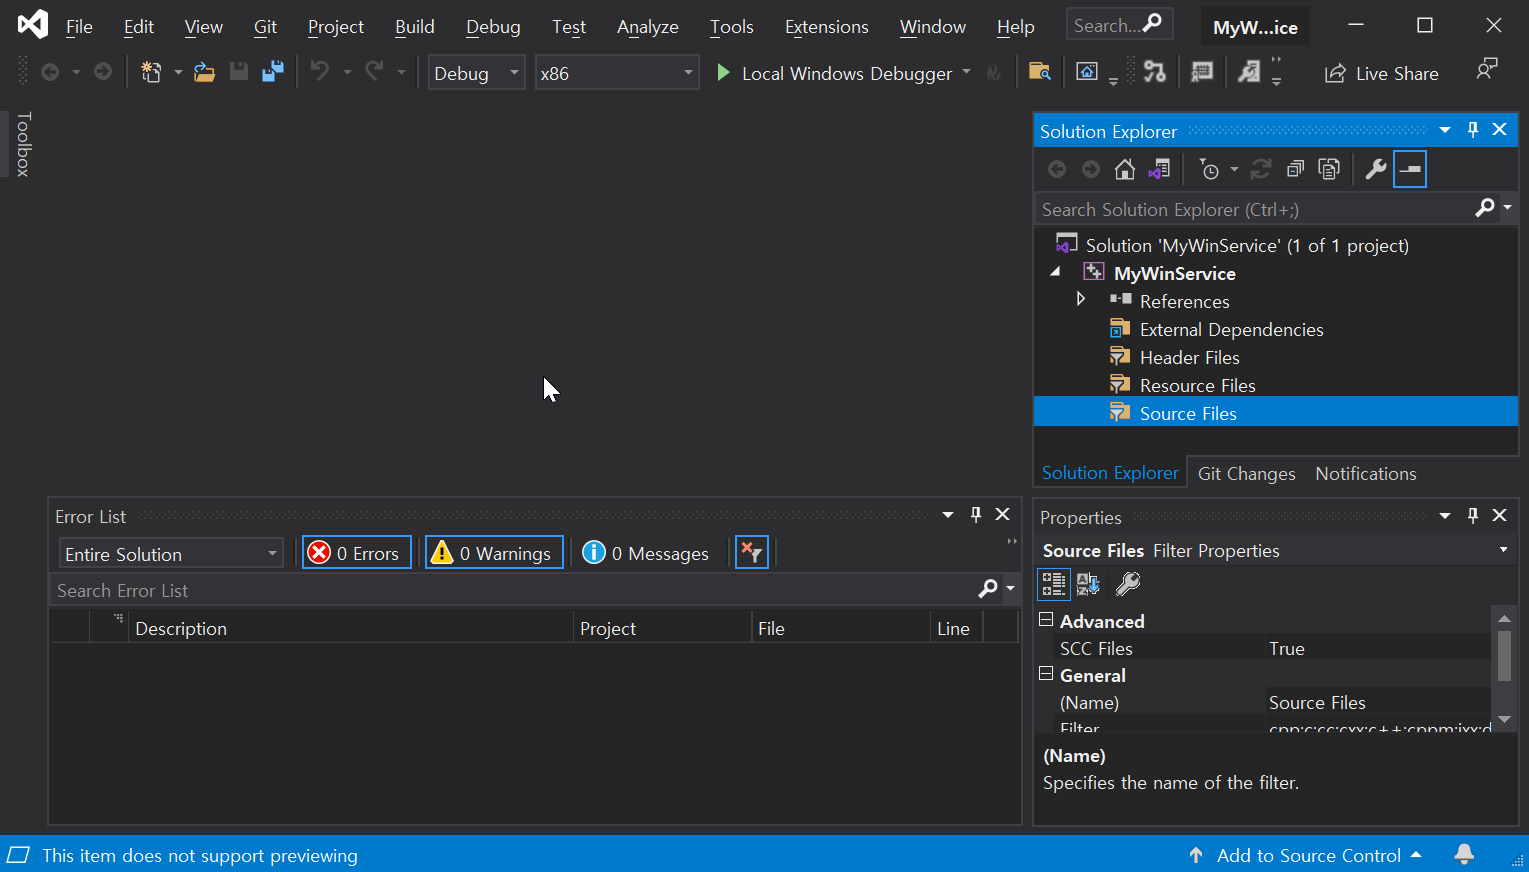1529x872 pixels.
Task: Toggle the 0 Messages filter
Action: [646, 553]
